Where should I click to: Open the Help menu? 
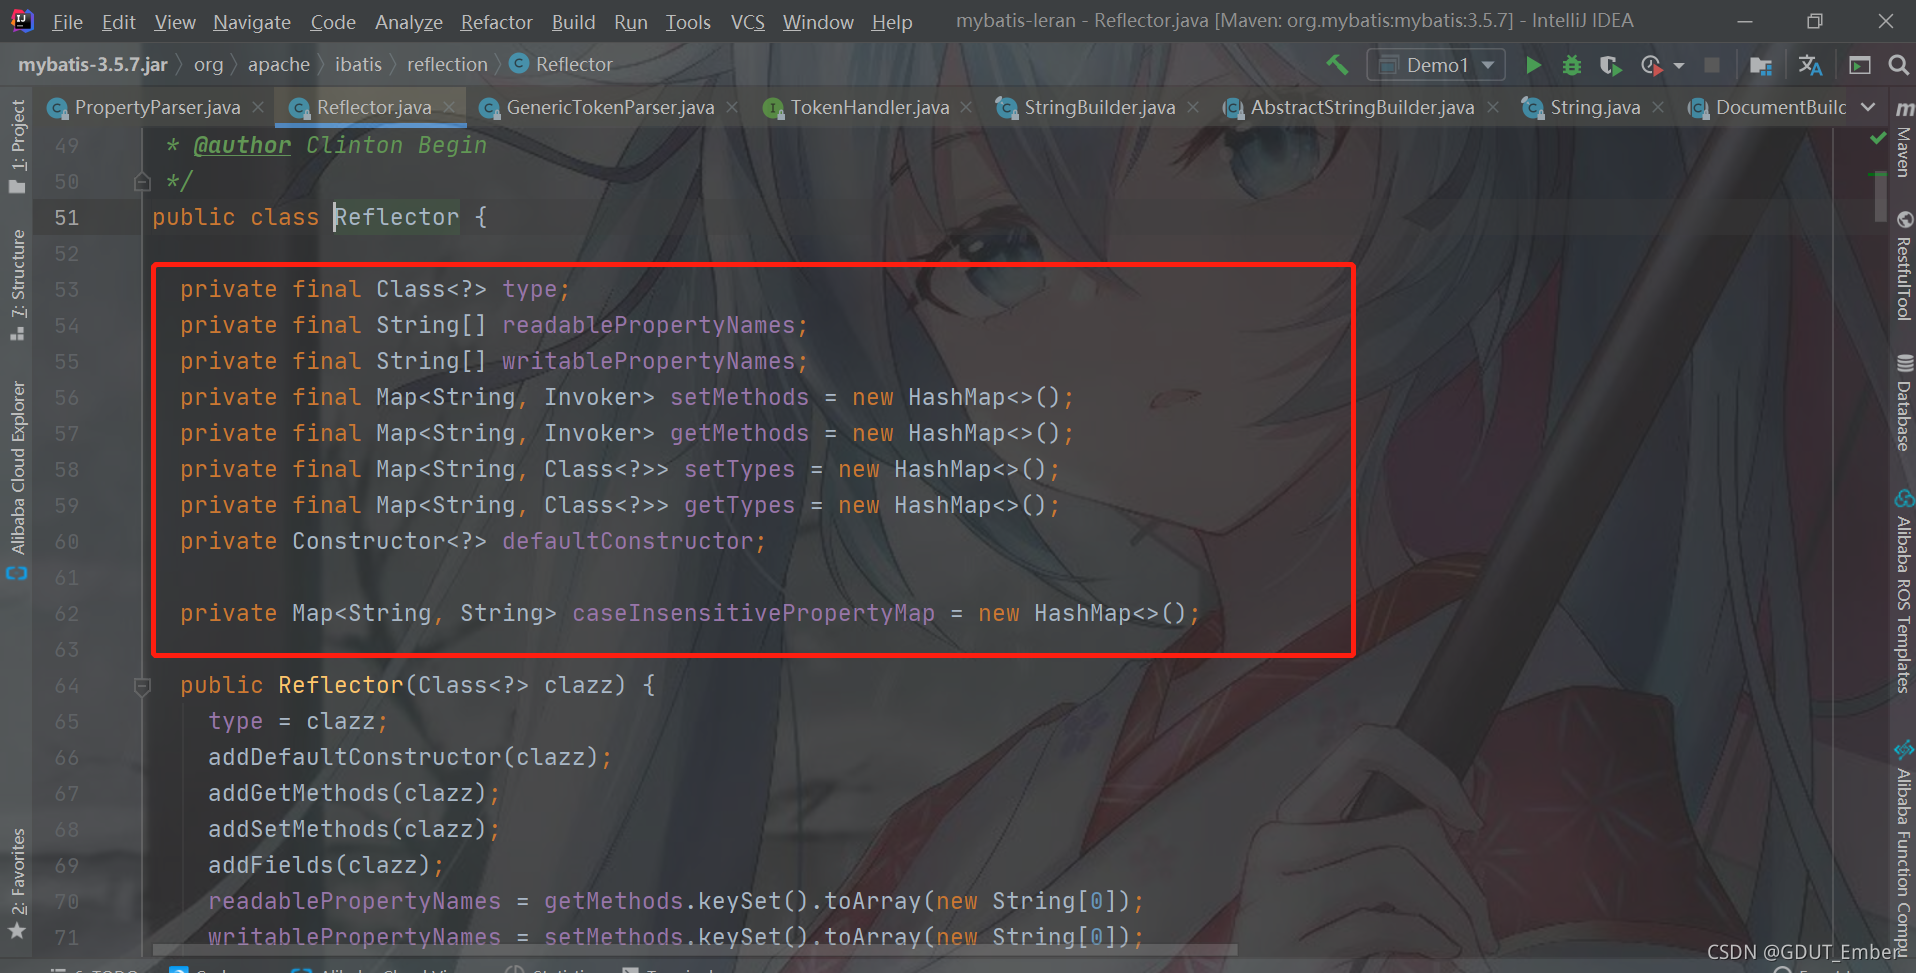tap(891, 22)
